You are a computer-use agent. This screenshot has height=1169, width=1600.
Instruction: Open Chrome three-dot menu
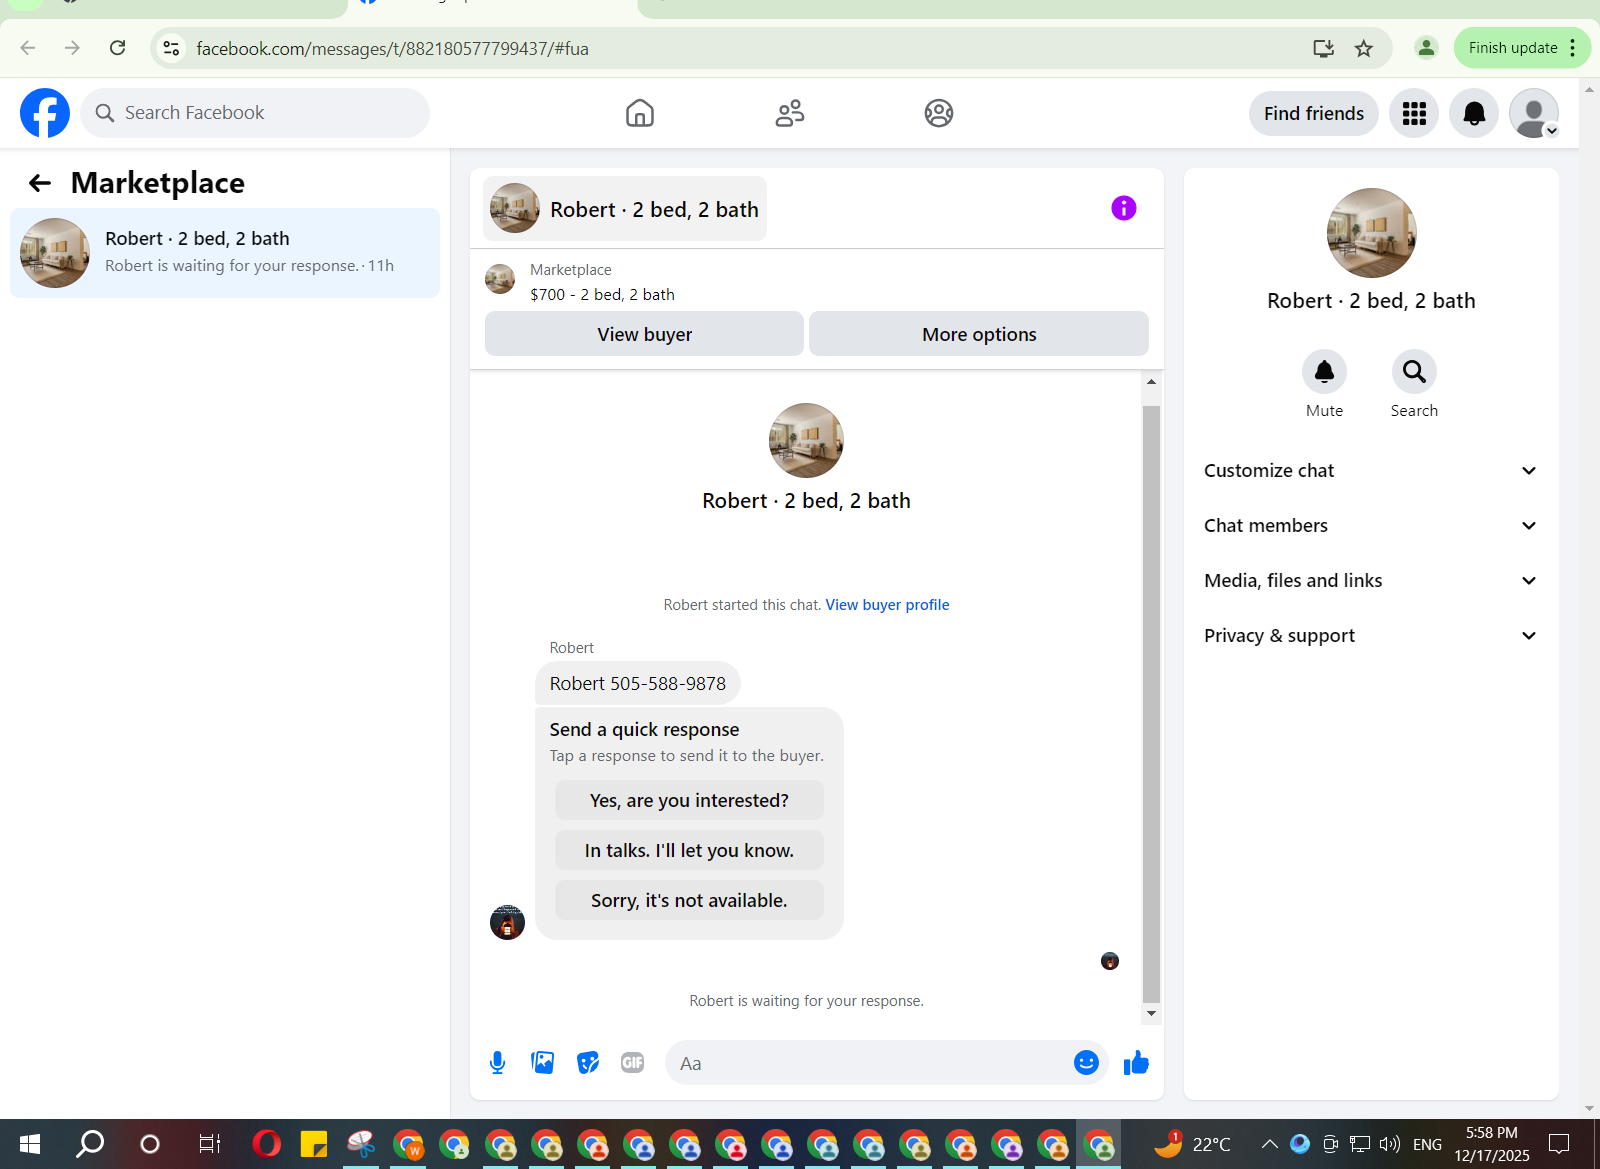[1573, 48]
